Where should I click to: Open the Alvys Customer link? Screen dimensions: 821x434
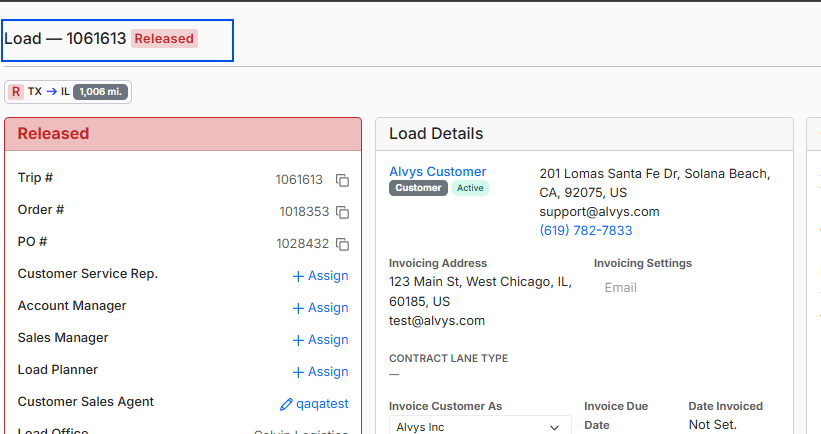[x=438, y=171]
